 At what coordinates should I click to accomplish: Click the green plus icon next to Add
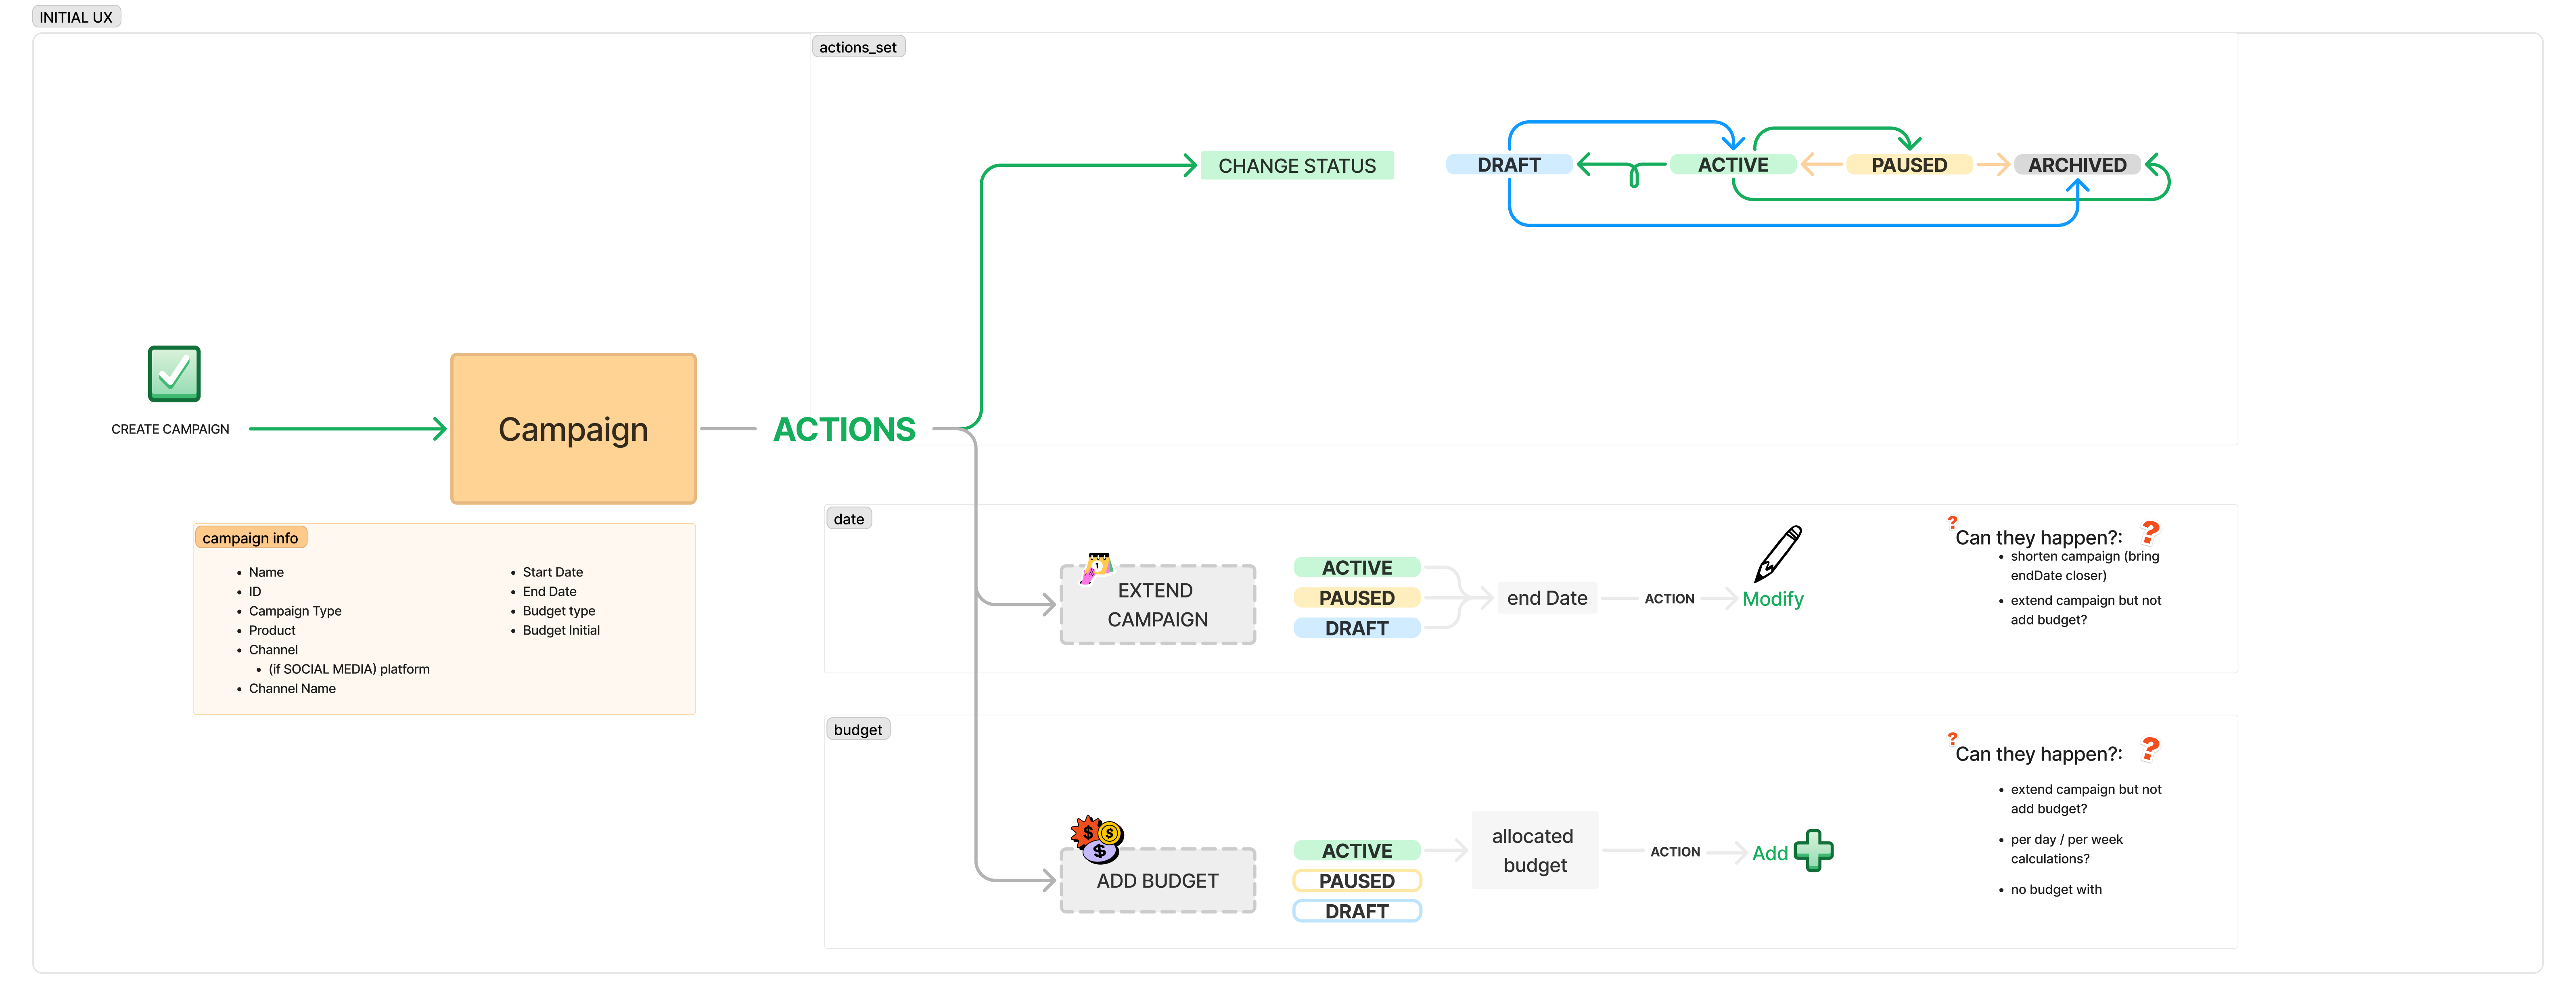(1813, 851)
